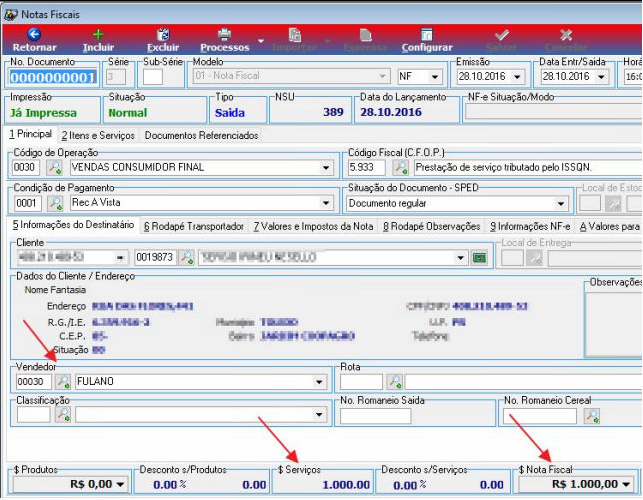Open search lookup for Vendedor
643x500 pixels.
[63, 381]
